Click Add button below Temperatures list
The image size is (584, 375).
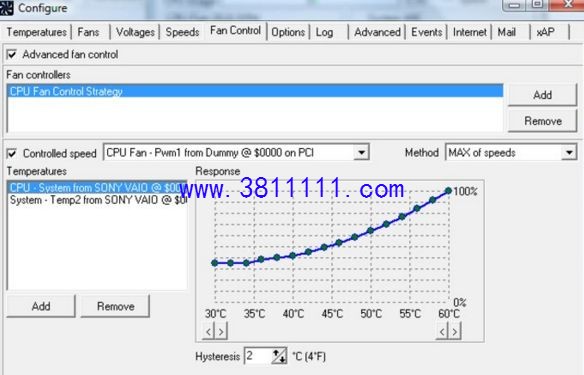41,306
